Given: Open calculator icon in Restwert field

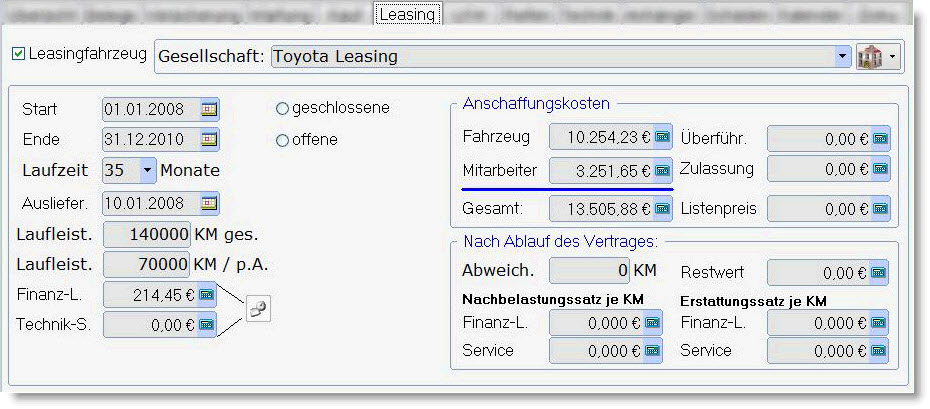Looking at the screenshot, I should tap(879, 273).
